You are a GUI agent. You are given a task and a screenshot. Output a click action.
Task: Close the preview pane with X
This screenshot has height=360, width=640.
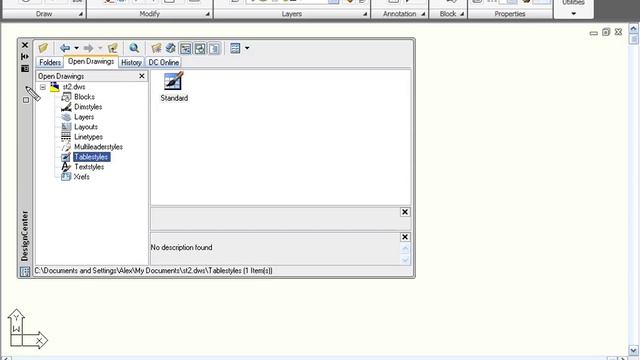point(404,212)
